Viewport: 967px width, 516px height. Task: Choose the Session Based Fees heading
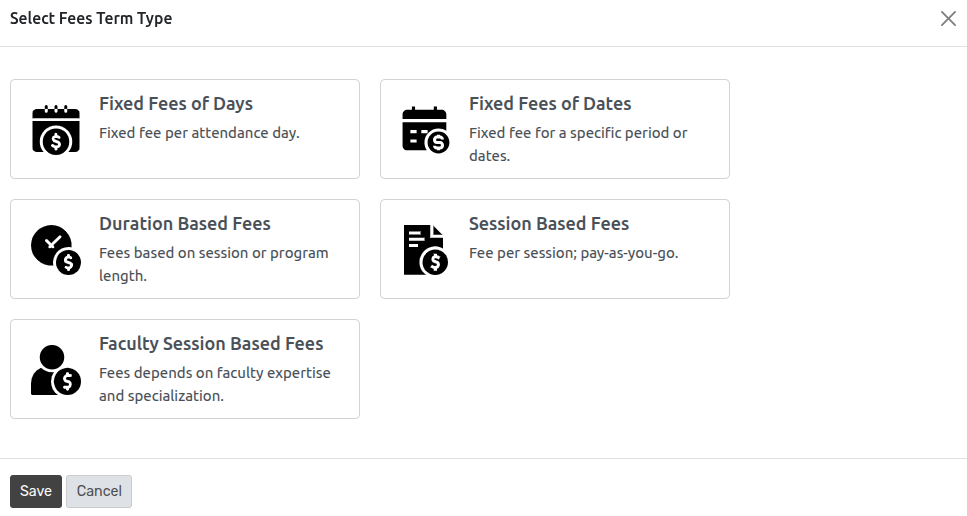[549, 224]
